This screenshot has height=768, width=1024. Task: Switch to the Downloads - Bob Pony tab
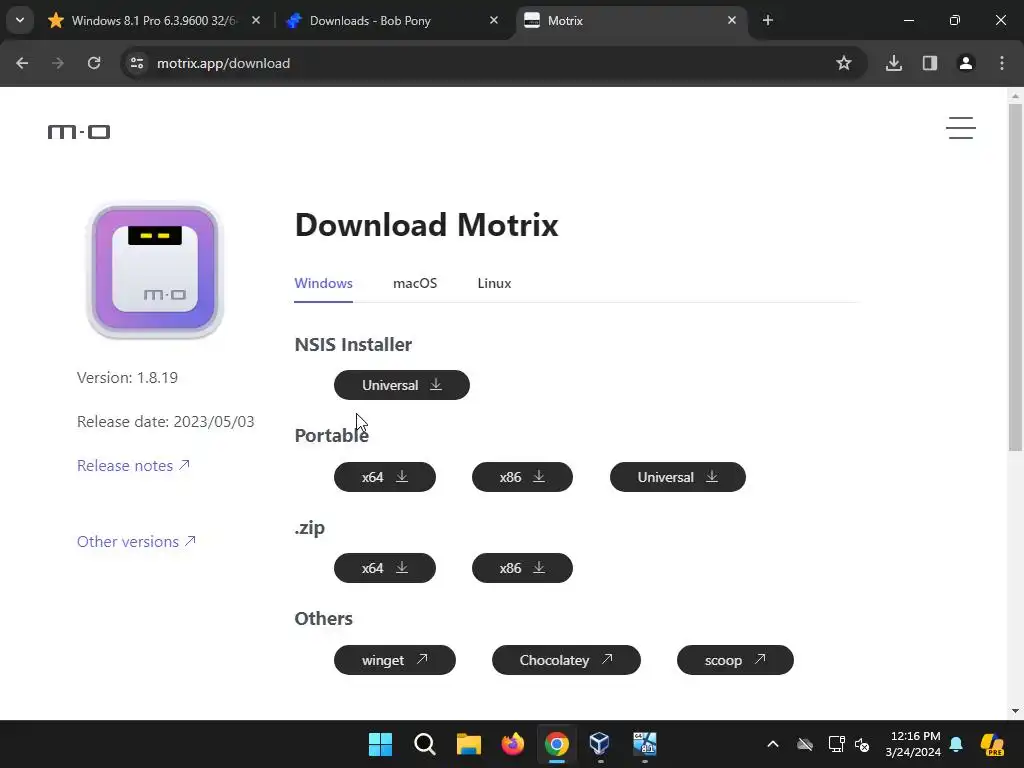click(x=392, y=21)
